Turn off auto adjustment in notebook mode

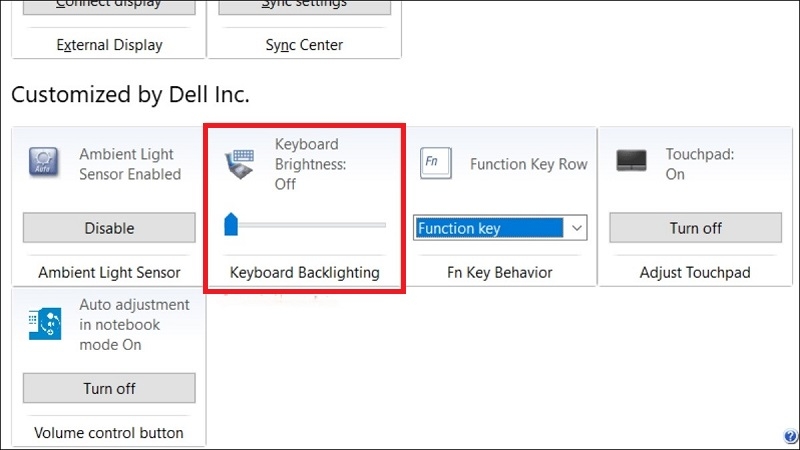coord(109,388)
